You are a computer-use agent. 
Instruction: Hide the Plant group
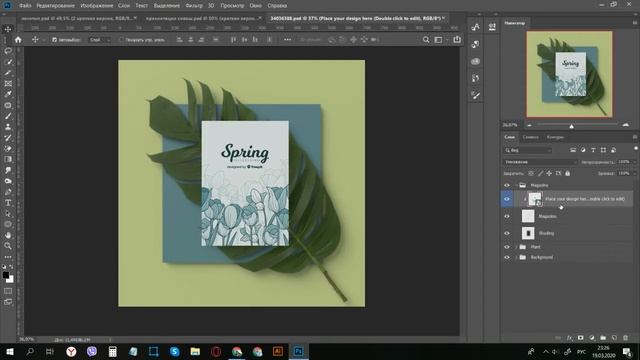pos(507,247)
